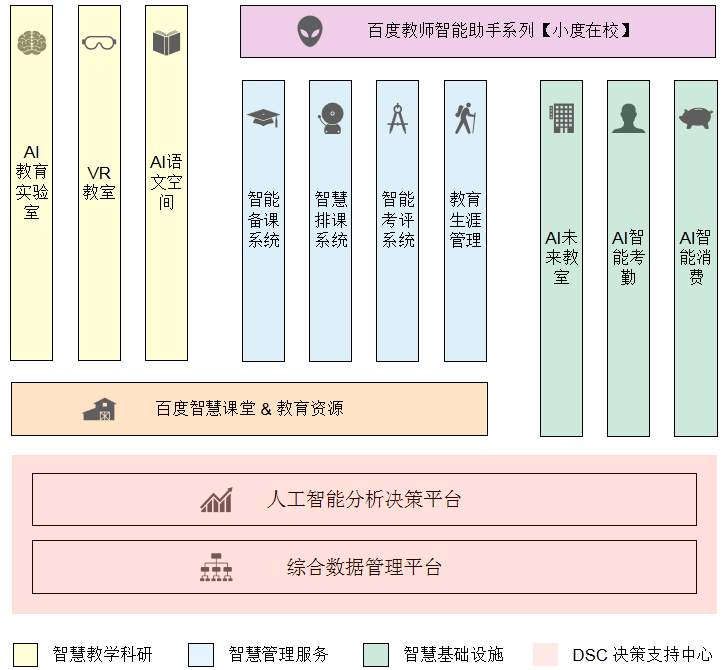Viewport: 726px width, 670px height.
Task: Click the building icon above AI未来教室
Action: [562, 118]
